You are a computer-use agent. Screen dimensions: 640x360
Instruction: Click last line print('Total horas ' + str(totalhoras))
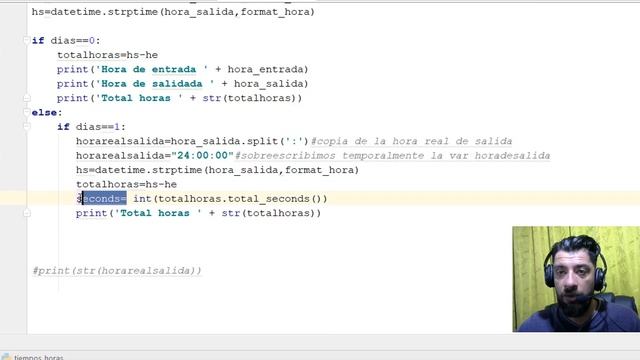(198, 213)
